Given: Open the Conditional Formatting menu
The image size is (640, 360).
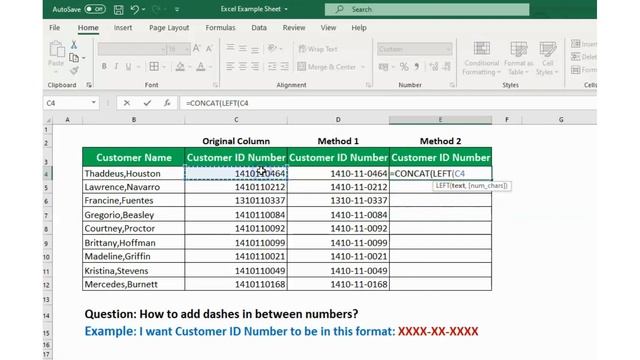Looking at the screenshot, I should click(x=482, y=58).
